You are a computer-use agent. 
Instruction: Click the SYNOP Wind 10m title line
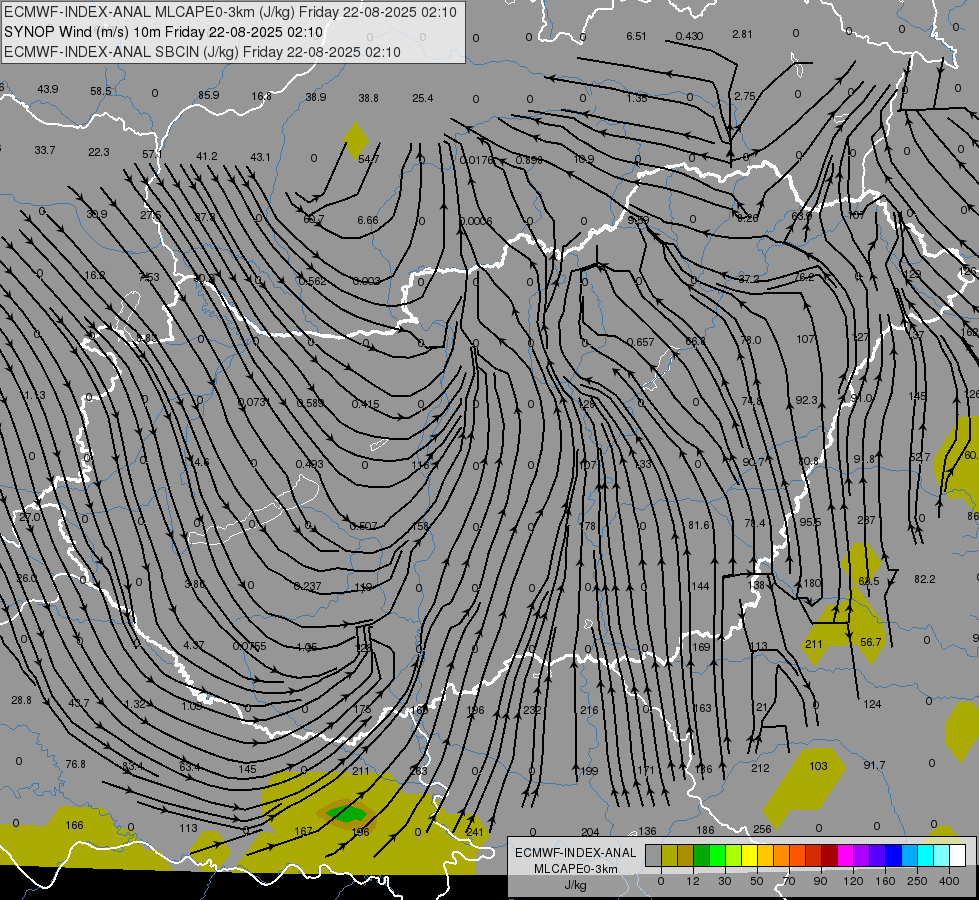(164, 32)
